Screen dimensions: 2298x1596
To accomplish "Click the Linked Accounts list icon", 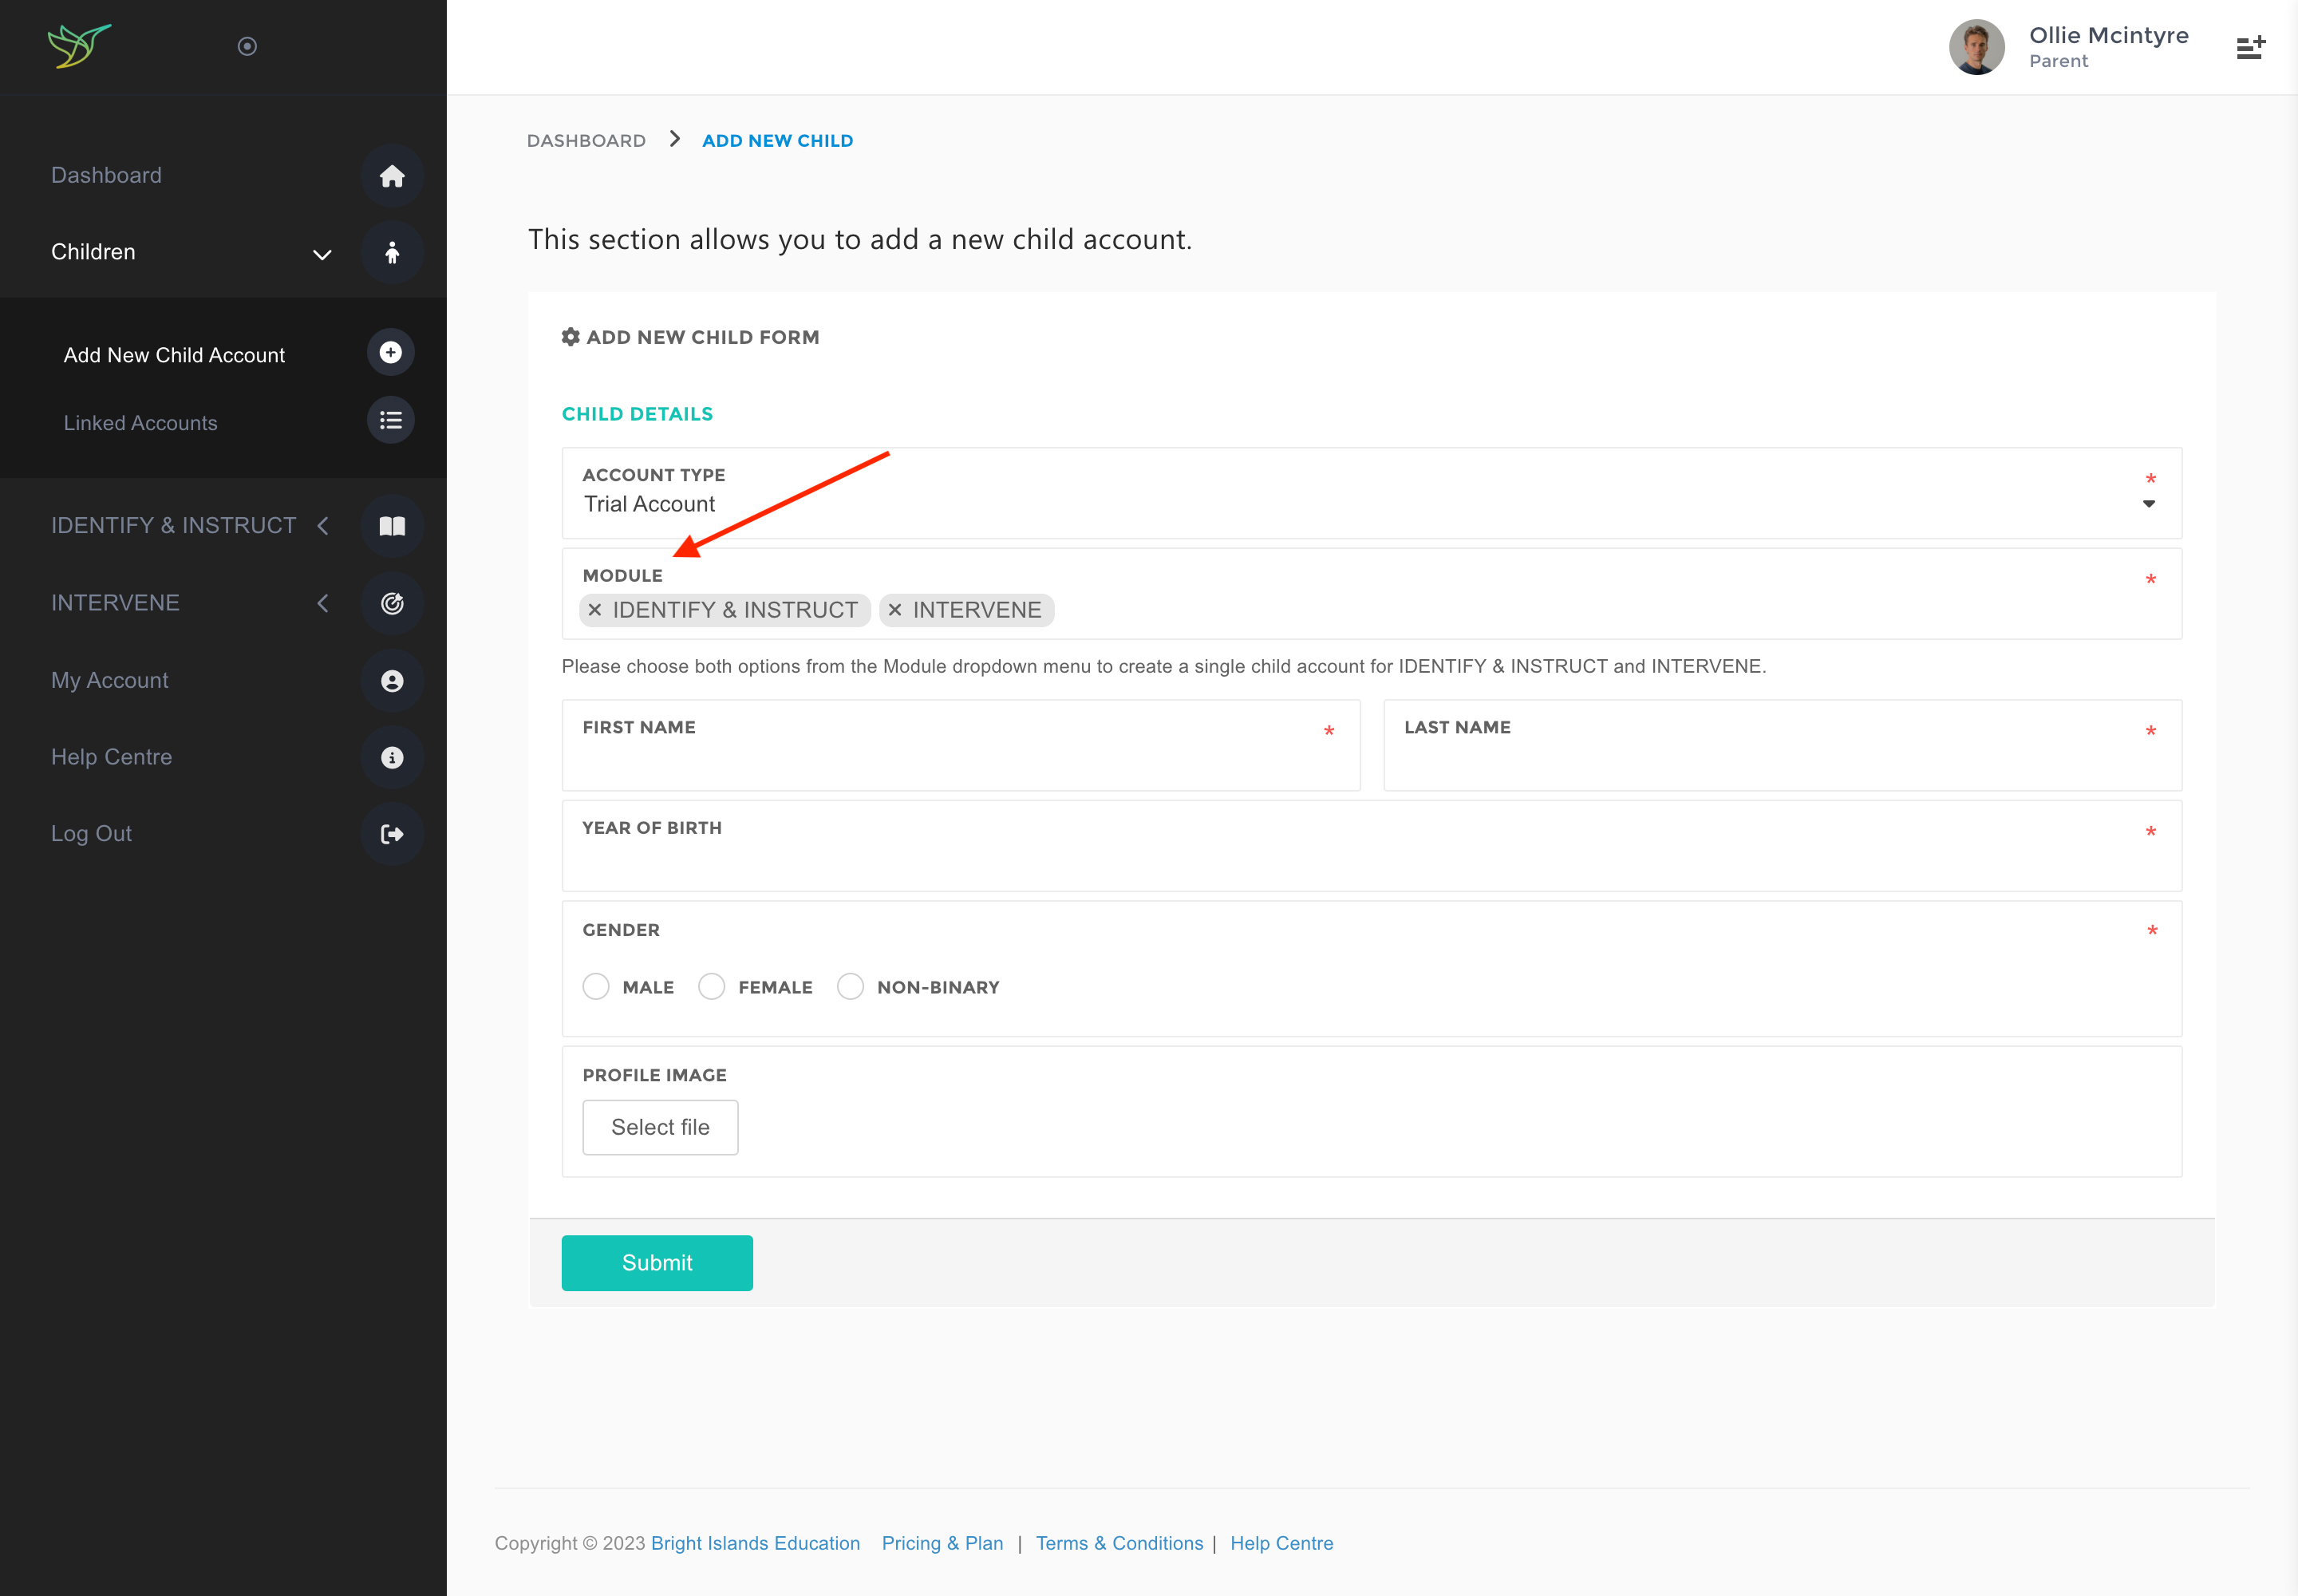I will click(391, 421).
